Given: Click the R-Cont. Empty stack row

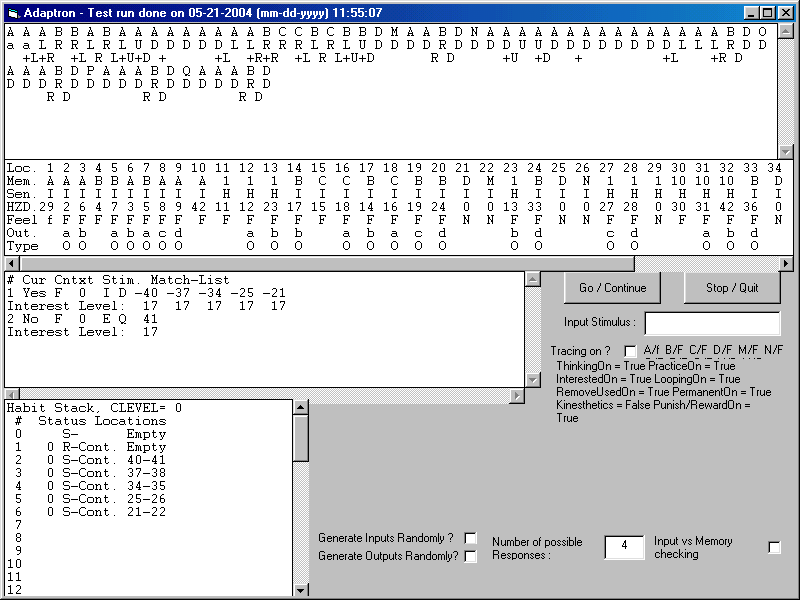Looking at the screenshot, I should pos(90,447).
